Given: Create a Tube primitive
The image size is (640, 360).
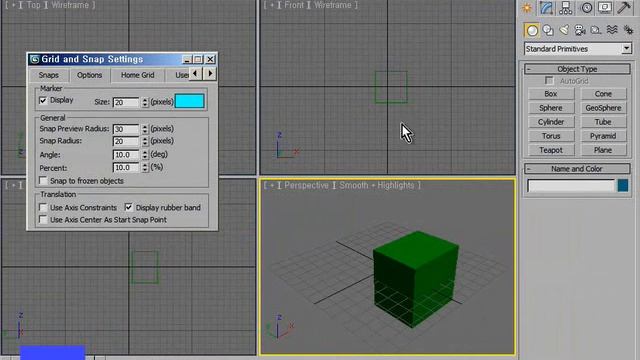Looking at the screenshot, I should pyautogui.click(x=603, y=122).
